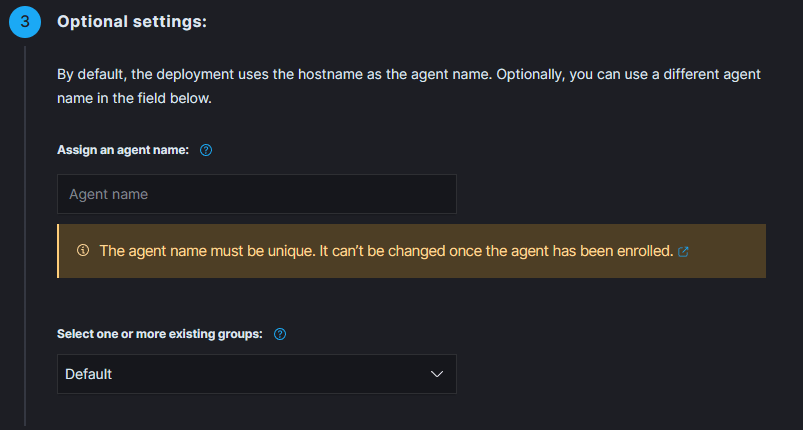This screenshot has width=803, height=430.
Task: Click the "Agent name" placeholder text
Action: click(108, 194)
